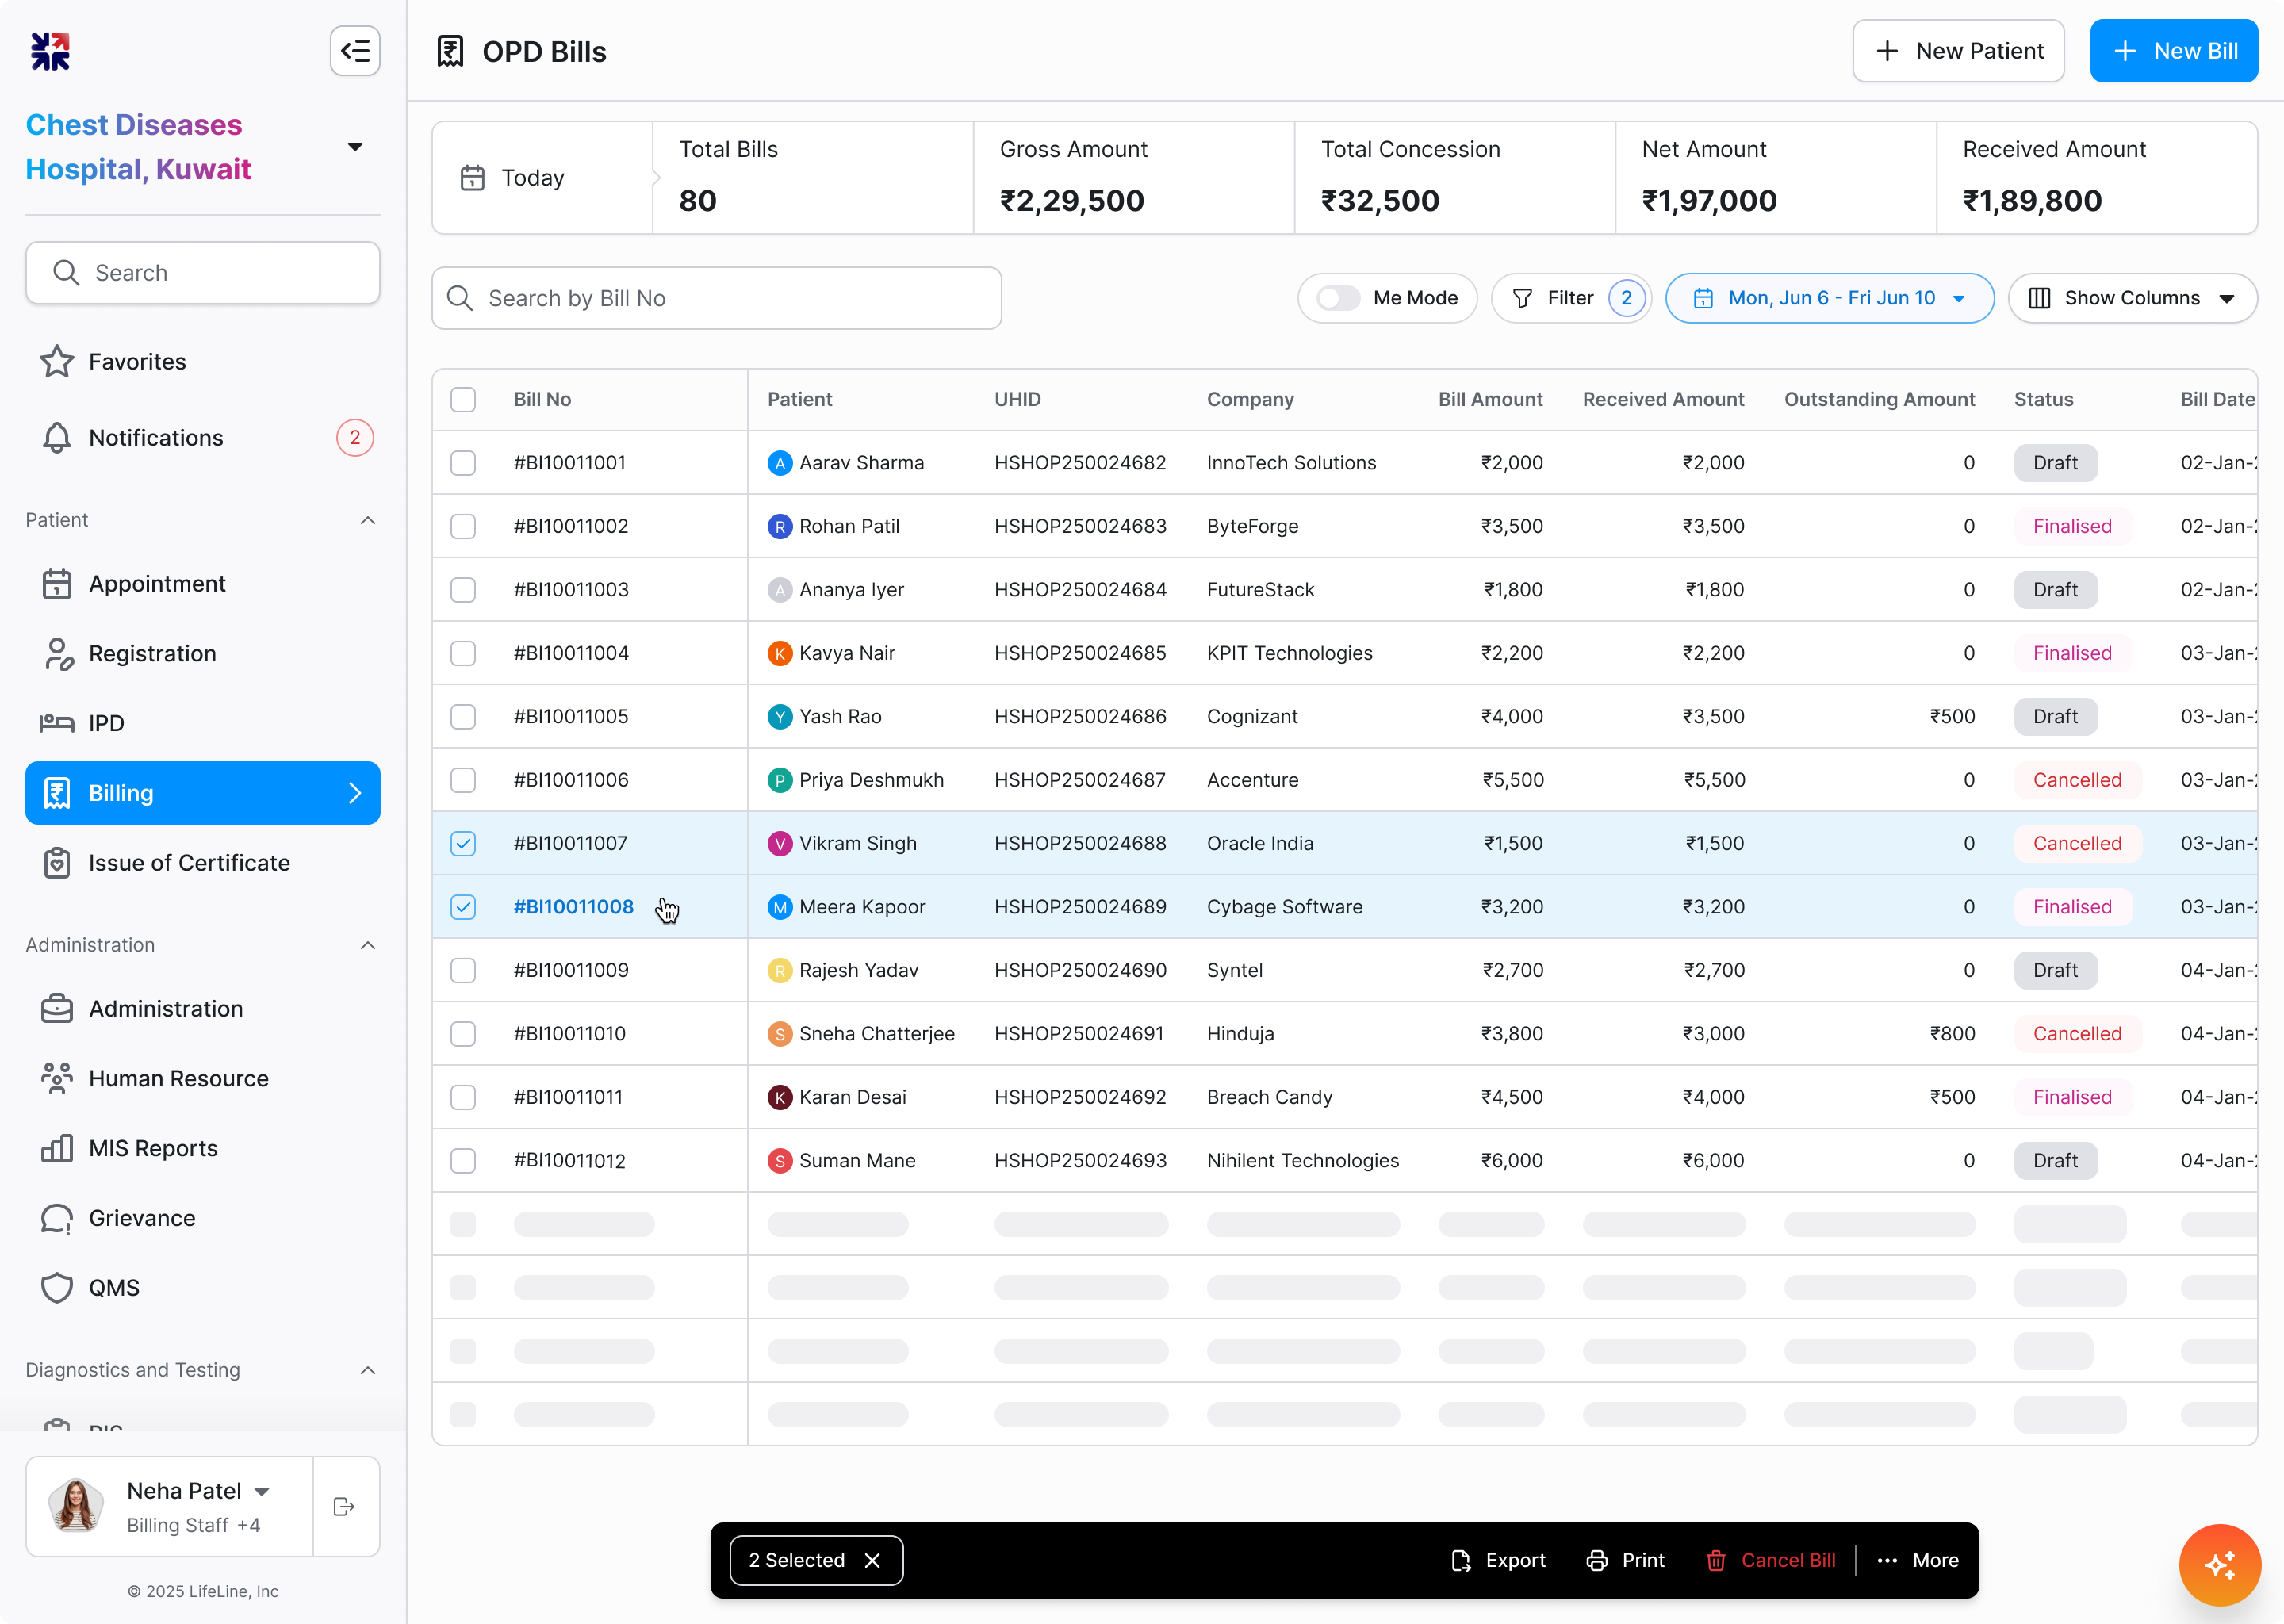The image size is (2284, 1624).
Task: Open the Show Columns dropdown
Action: click(2132, 298)
